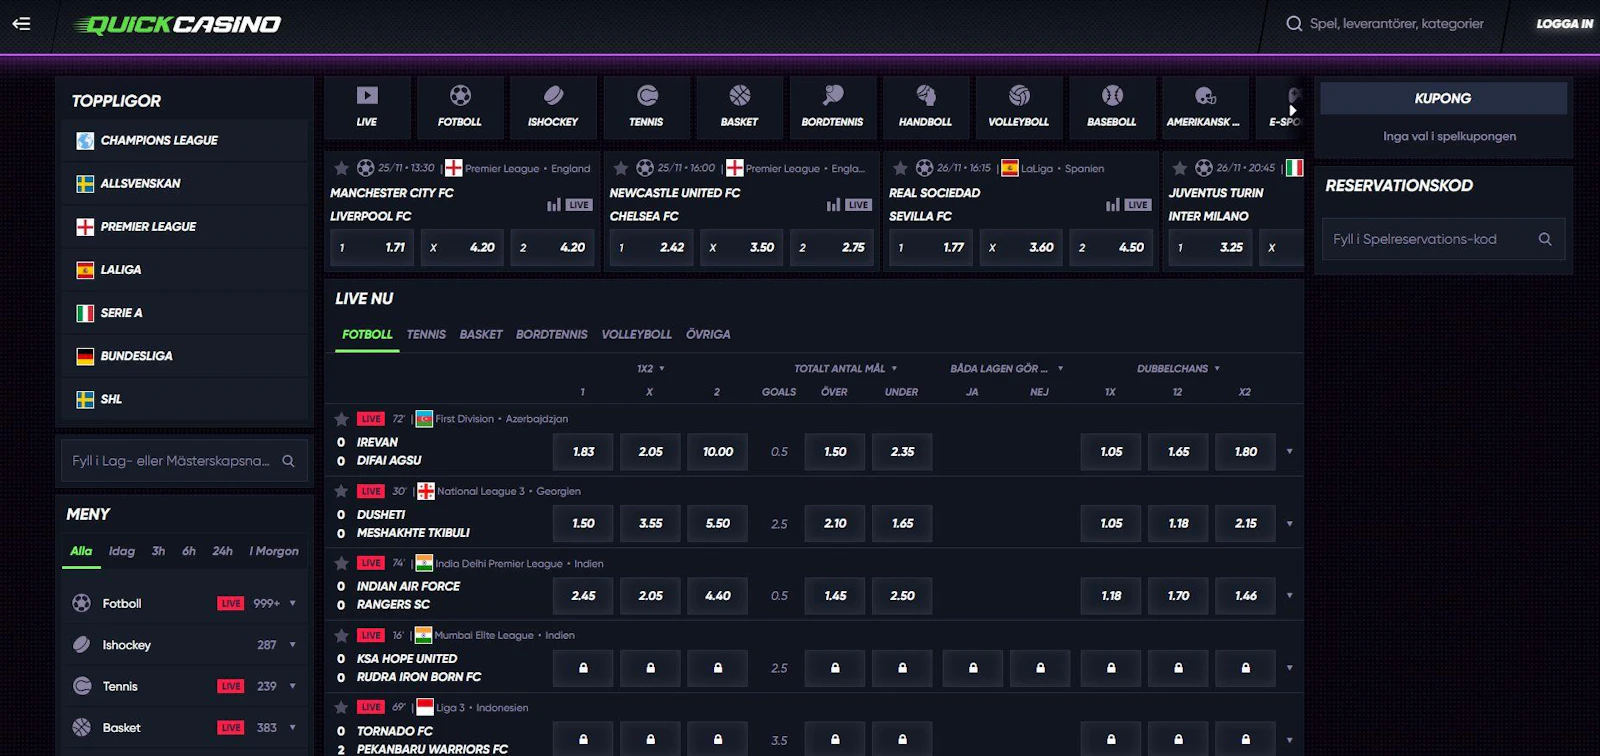Open Champions League in Toppligor

tap(185, 140)
